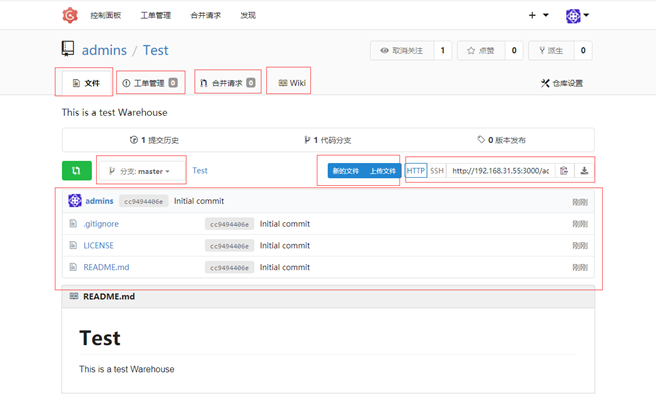
Task: Select the SSH clone protocol
Action: 437,171
